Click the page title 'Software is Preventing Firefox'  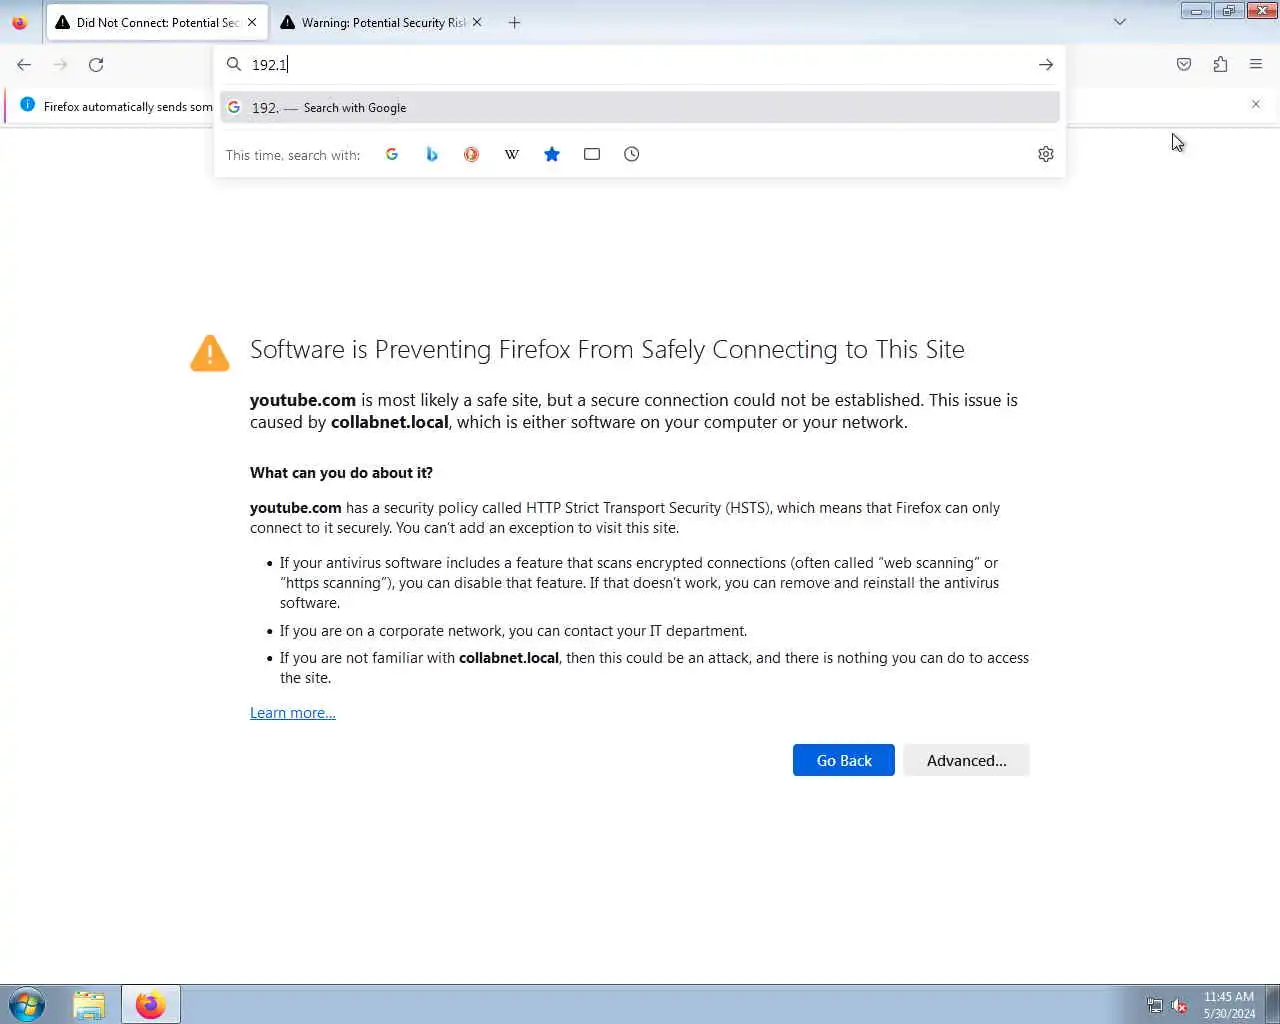607,349
